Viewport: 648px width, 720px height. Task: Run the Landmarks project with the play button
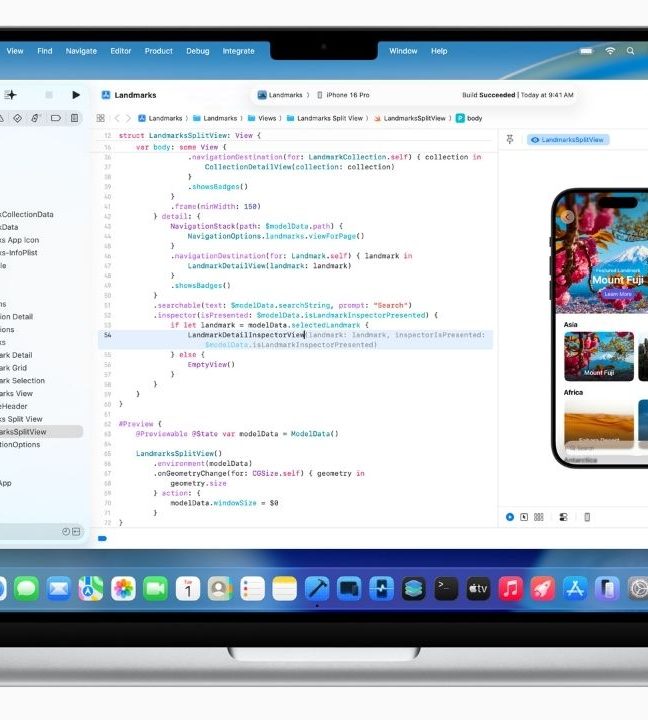[x=76, y=95]
